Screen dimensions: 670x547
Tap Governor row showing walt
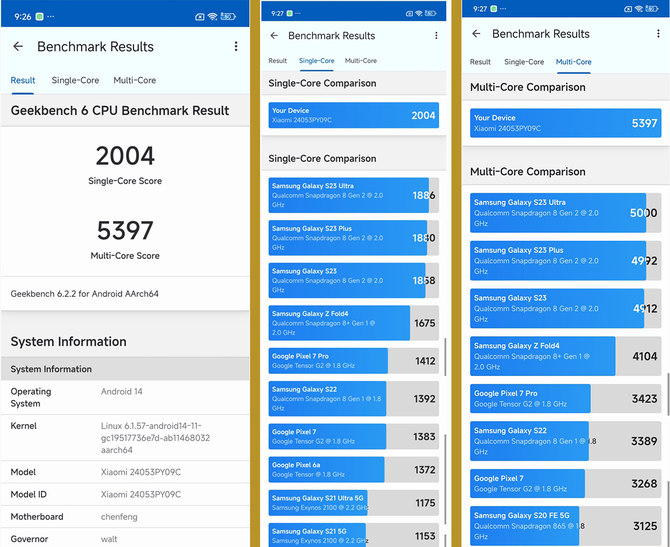pyautogui.click(x=125, y=538)
